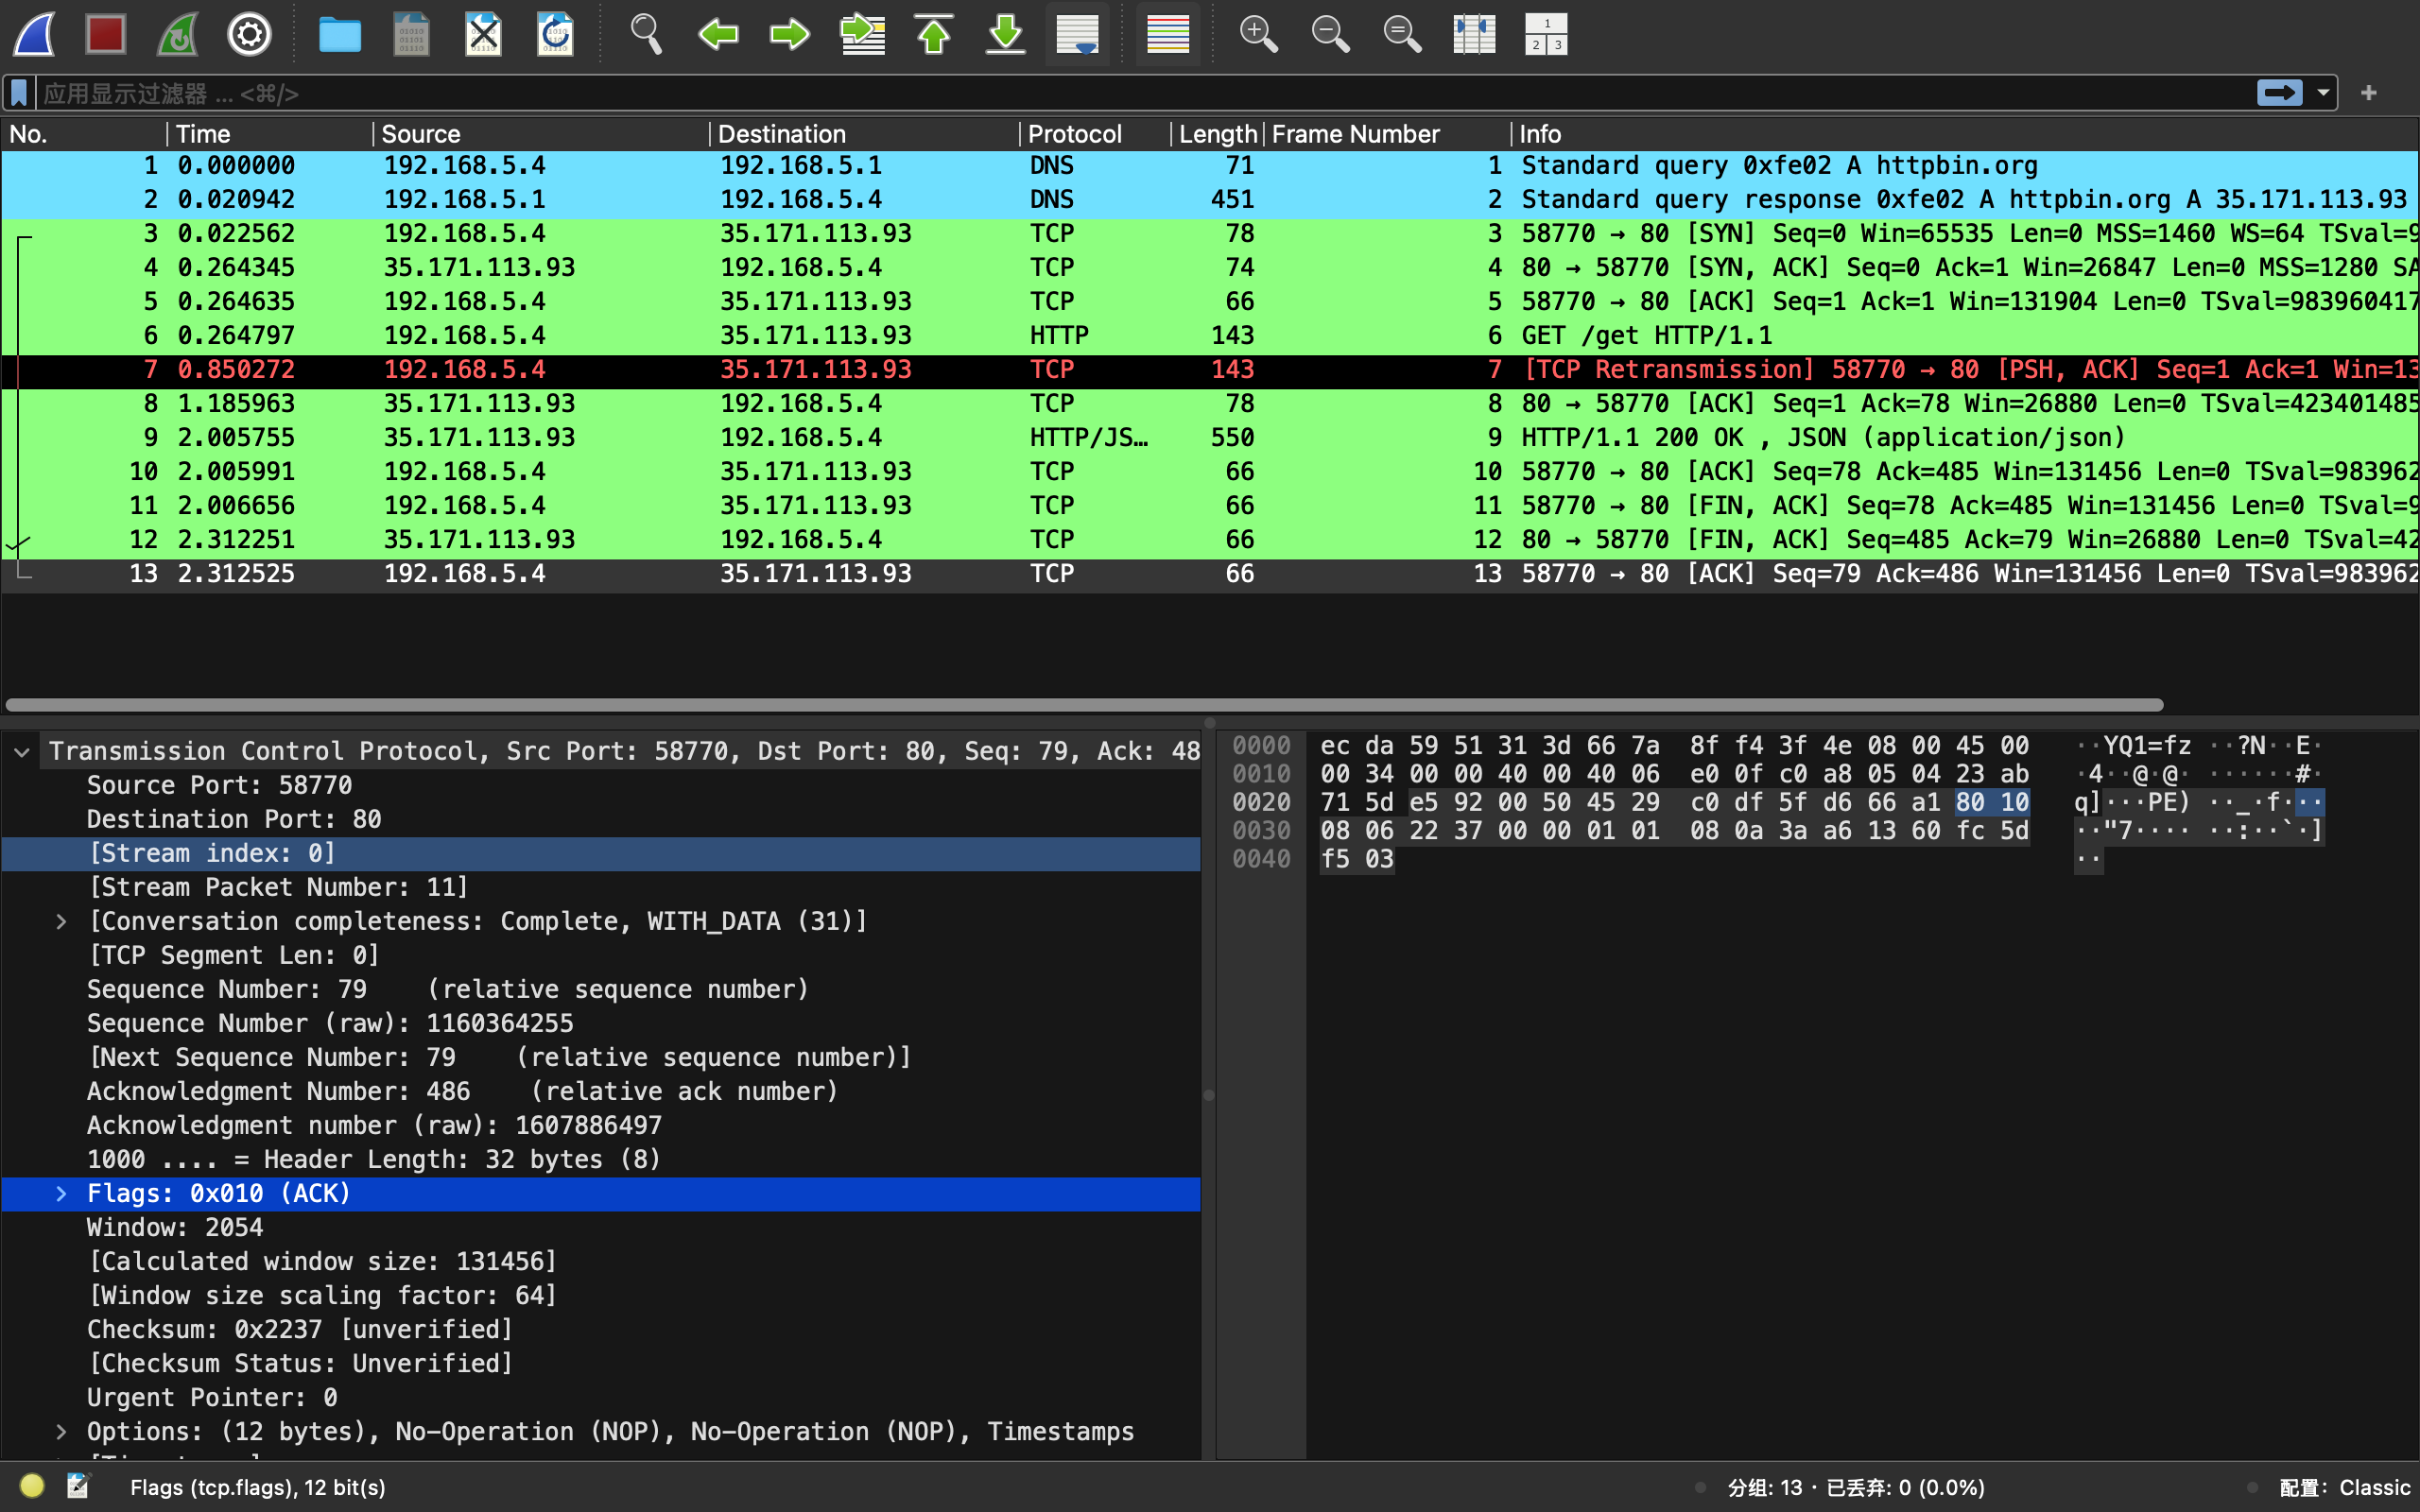Select Header Length: 32 bytes field

[601, 1160]
